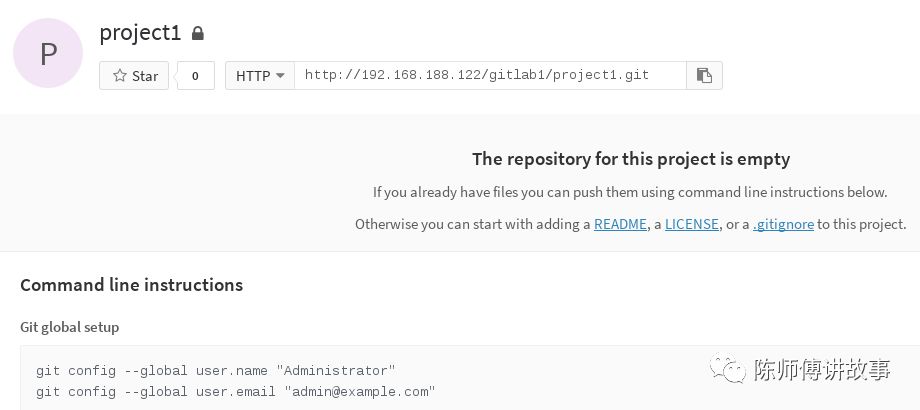The image size is (920, 410).
Task: Click the project1.git clone URL field
Action: (x=490, y=75)
